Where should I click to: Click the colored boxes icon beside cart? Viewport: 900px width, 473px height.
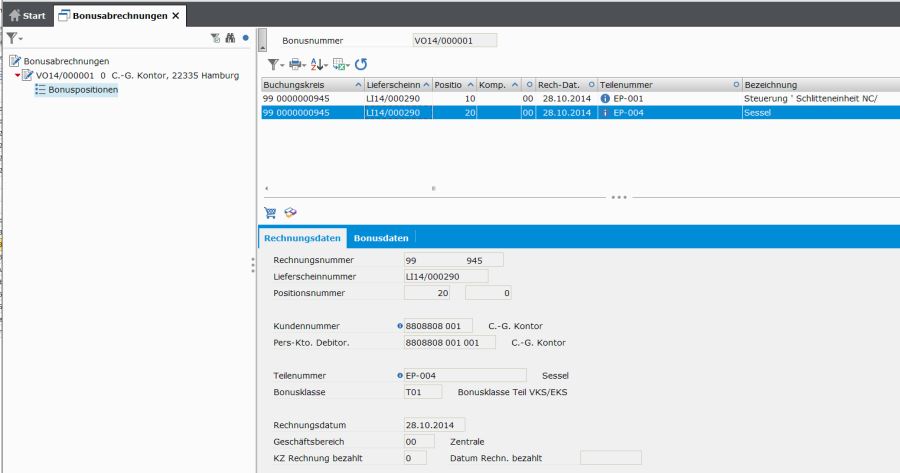pyautogui.click(x=291, y=212)
